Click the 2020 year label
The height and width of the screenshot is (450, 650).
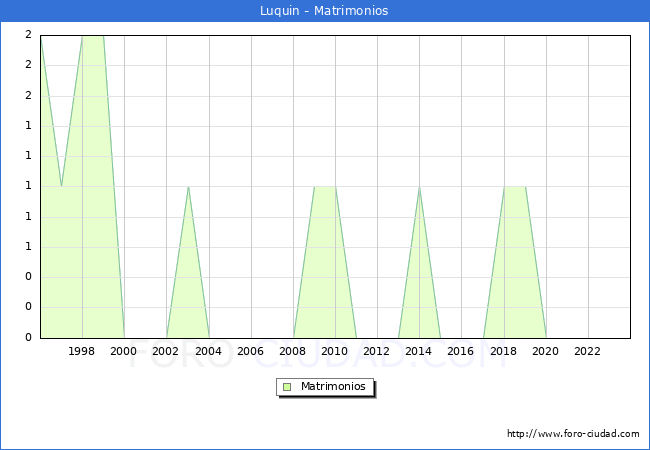[545, 351]
